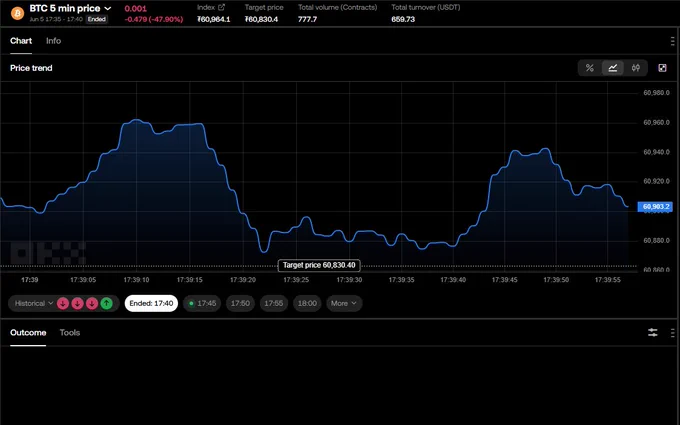This screenshot has width=680, height=425.
Task: Select the 18:00 round
Action: 307,303
